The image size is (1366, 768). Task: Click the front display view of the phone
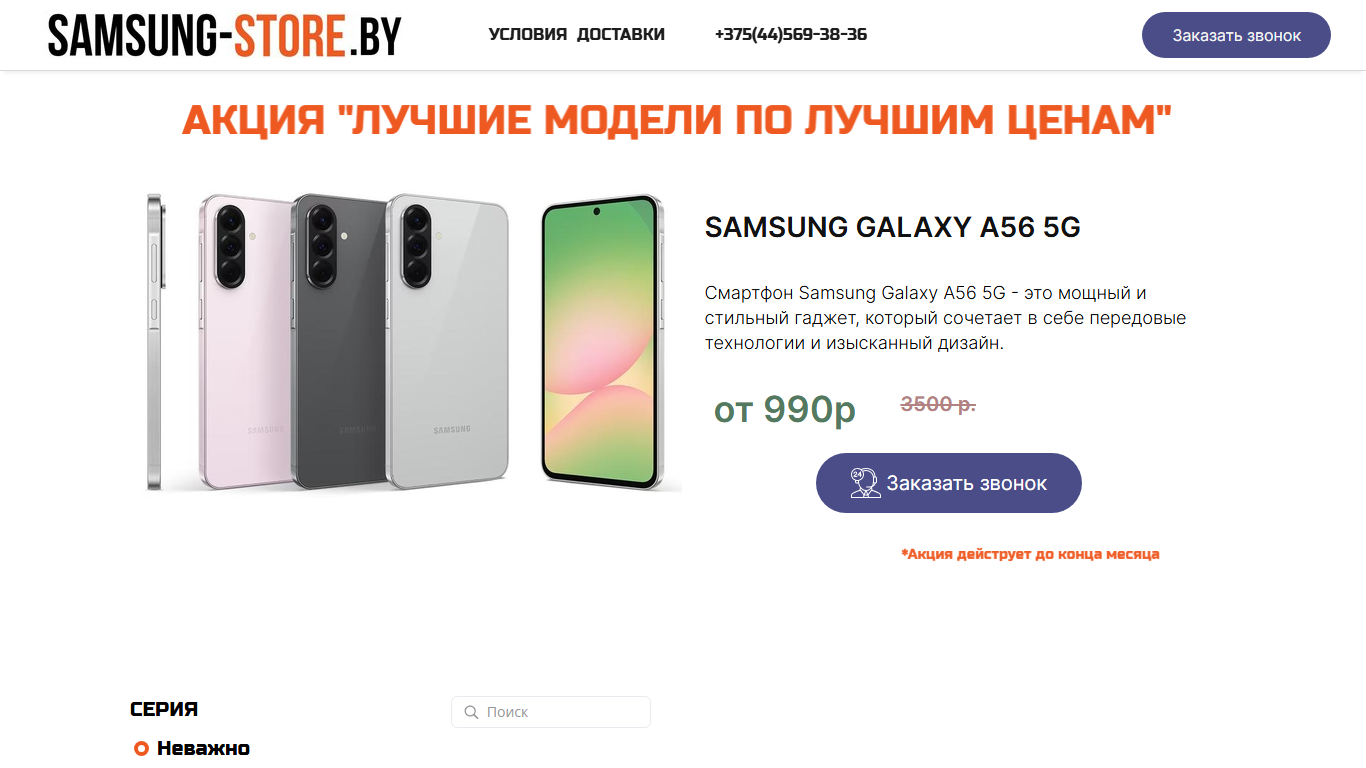pos(601,342)
